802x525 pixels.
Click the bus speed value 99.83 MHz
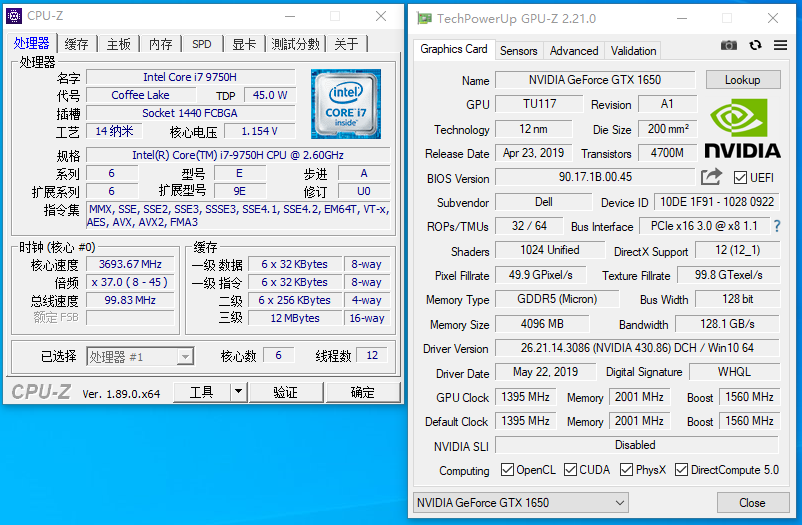point(130,300)
